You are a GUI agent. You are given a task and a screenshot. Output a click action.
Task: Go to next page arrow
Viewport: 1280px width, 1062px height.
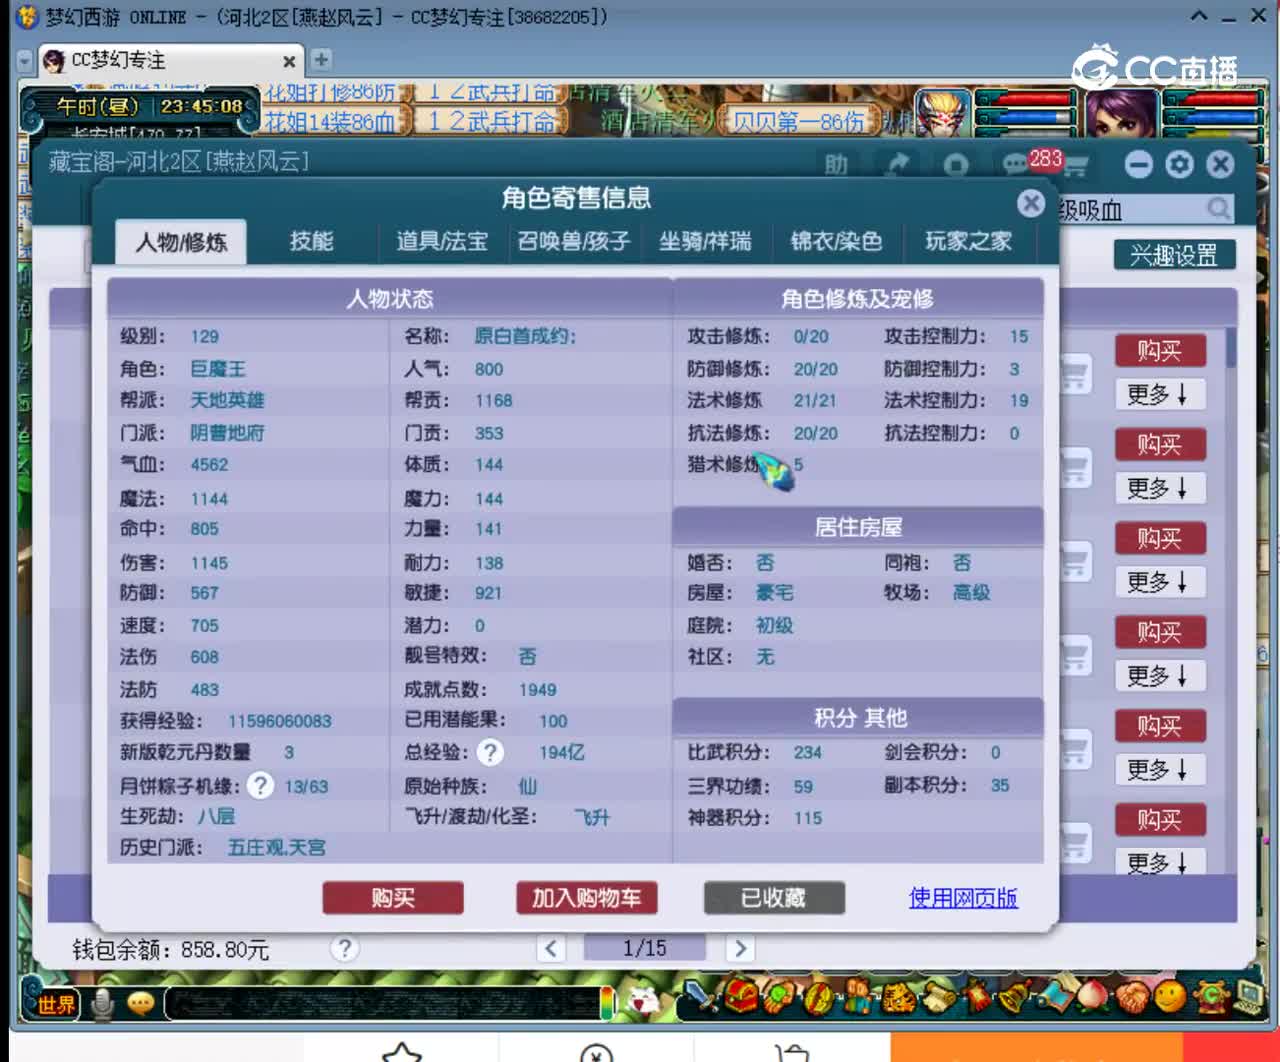tap(740, 948)
